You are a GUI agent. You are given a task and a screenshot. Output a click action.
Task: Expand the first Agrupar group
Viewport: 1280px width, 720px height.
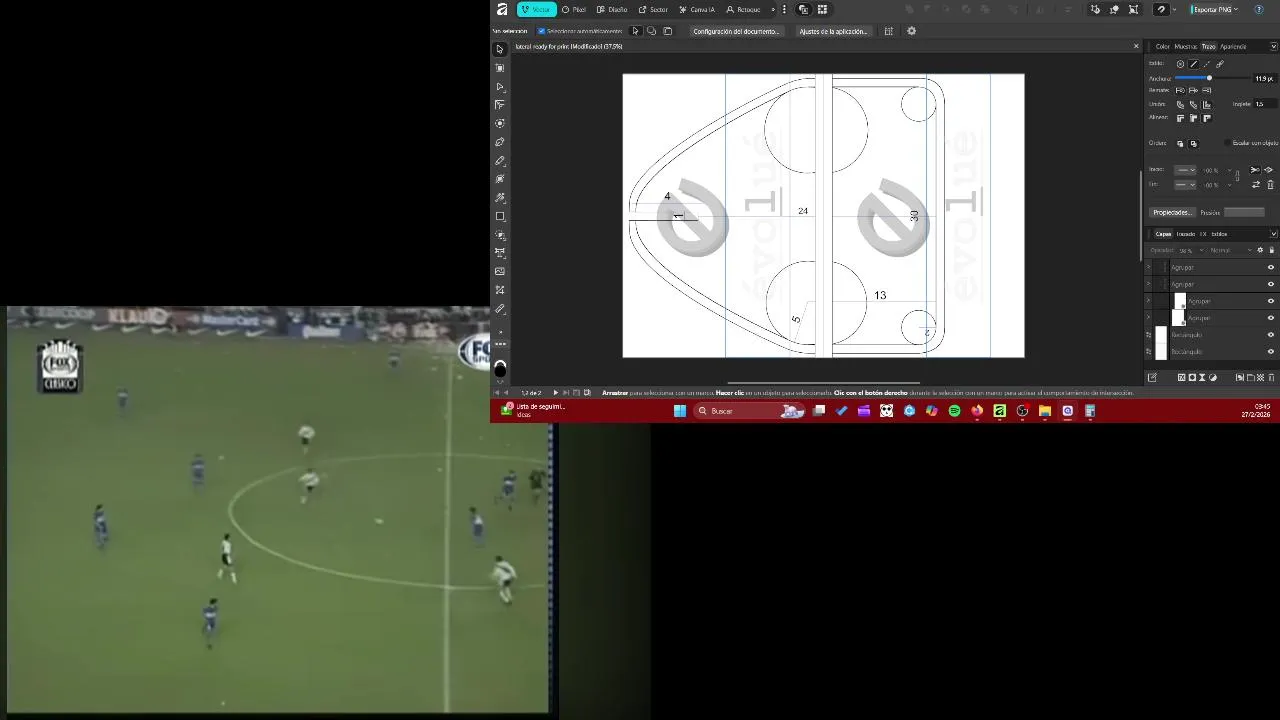pyautogui.click(x=1149, y=267)
